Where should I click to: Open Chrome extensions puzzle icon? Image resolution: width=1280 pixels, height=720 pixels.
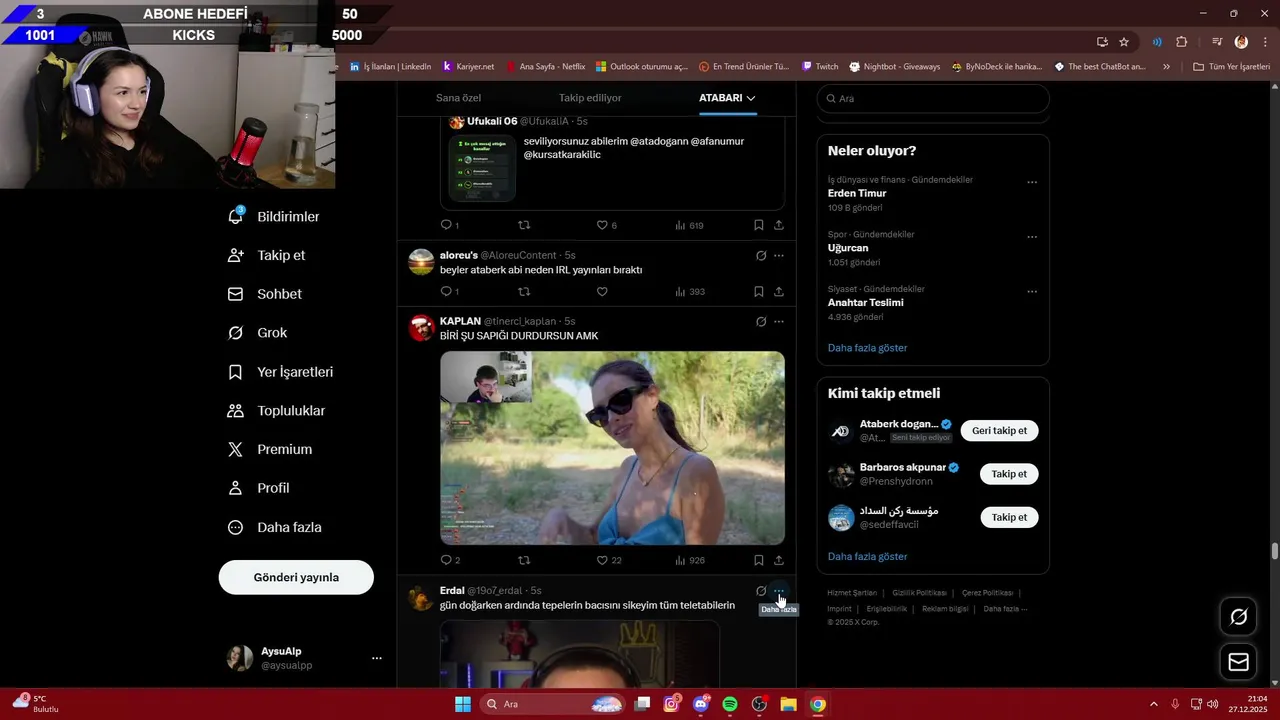(x=1181, y=42)
